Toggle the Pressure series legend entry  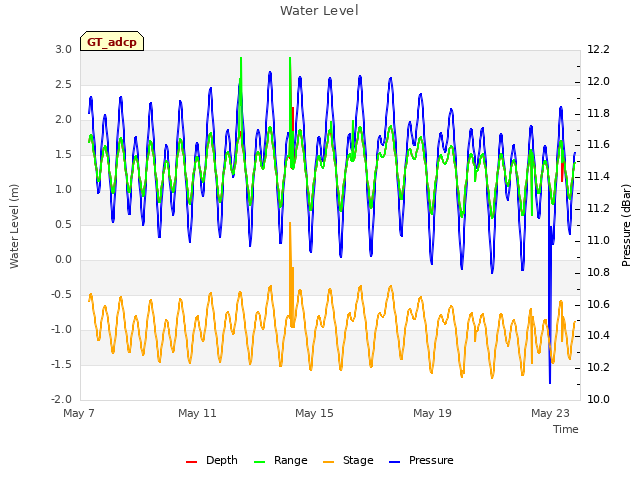[x=421, y=460]
